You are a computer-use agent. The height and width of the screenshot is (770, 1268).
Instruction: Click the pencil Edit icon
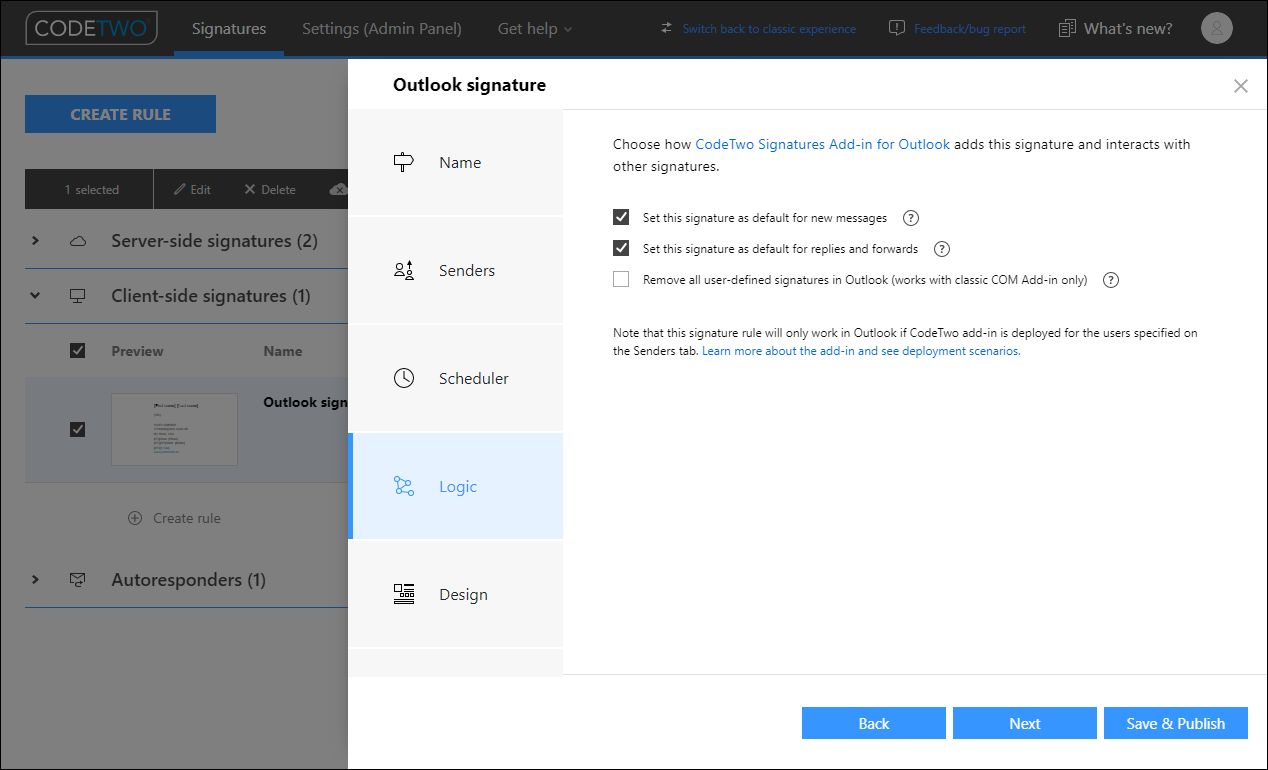(x=179, y=189)
